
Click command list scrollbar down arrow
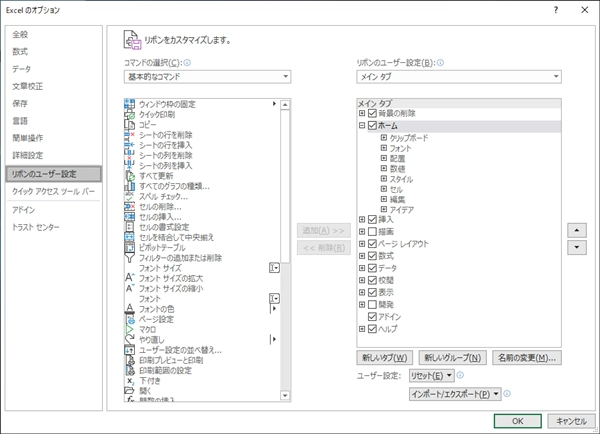285,395
